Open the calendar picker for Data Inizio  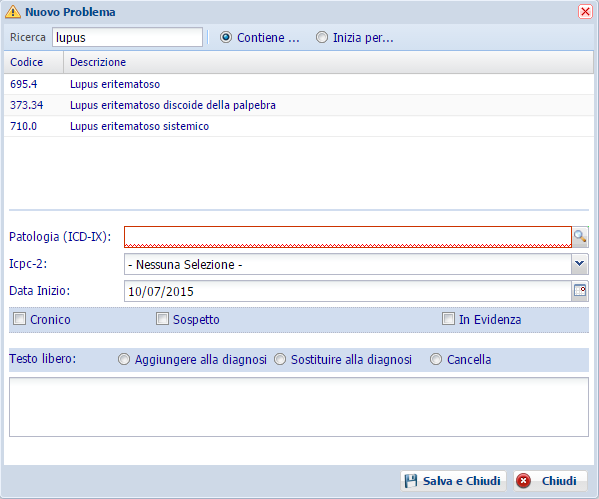coord(580,291)
